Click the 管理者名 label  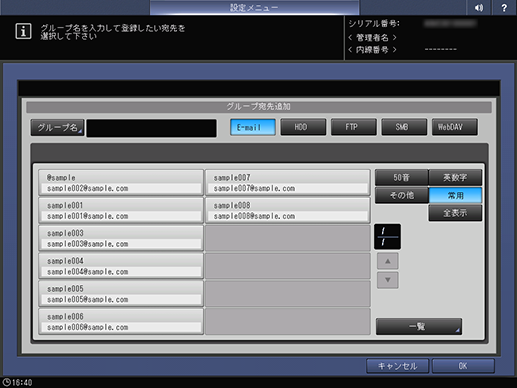372,37
